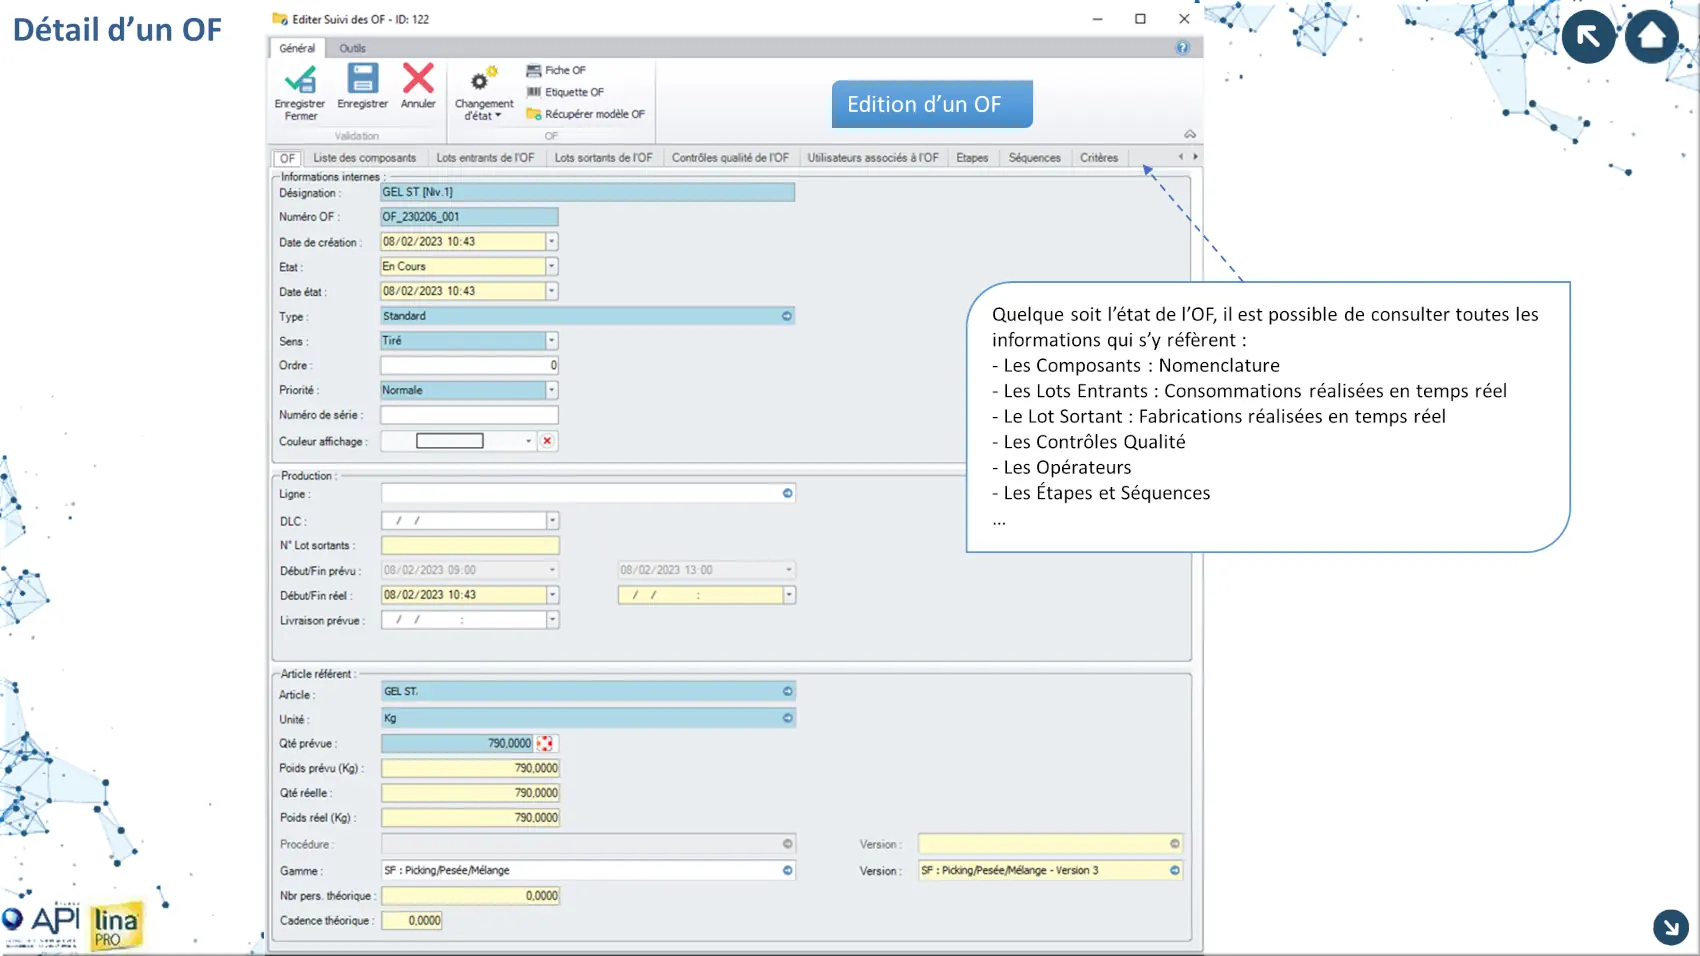Open the Contrôles qualité de l'OF tab
Screen dimensions: 1700x956
[729, 158]
